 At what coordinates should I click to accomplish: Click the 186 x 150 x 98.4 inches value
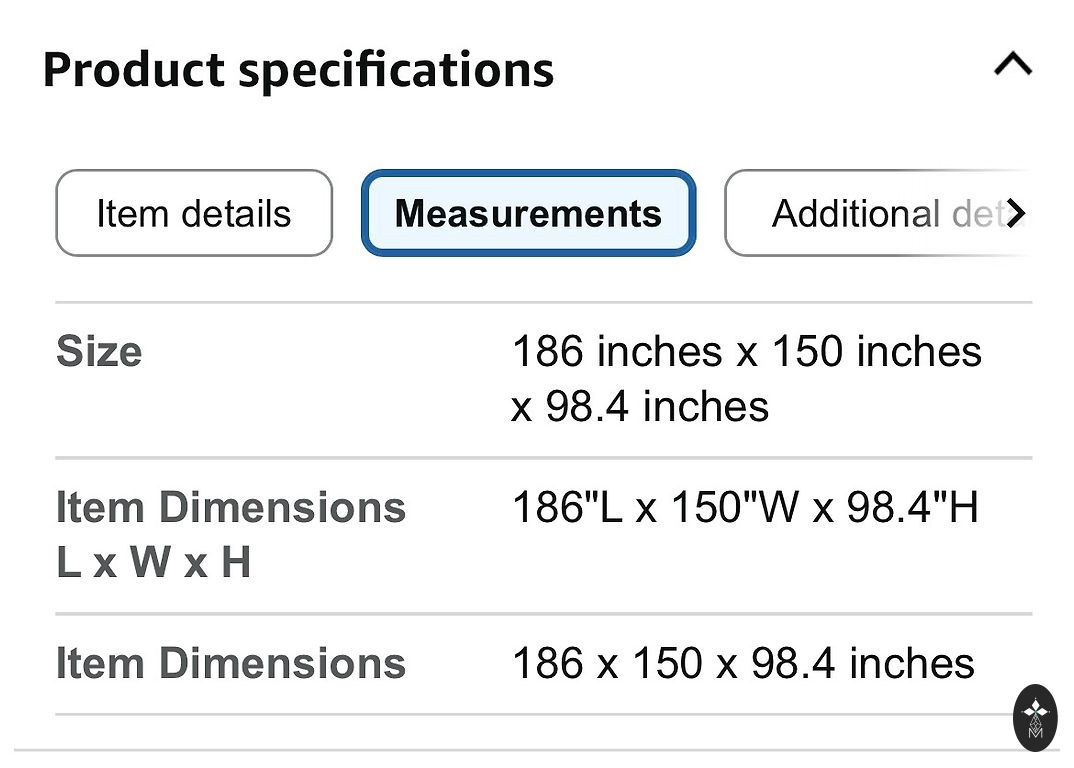(x=743, y=664)
